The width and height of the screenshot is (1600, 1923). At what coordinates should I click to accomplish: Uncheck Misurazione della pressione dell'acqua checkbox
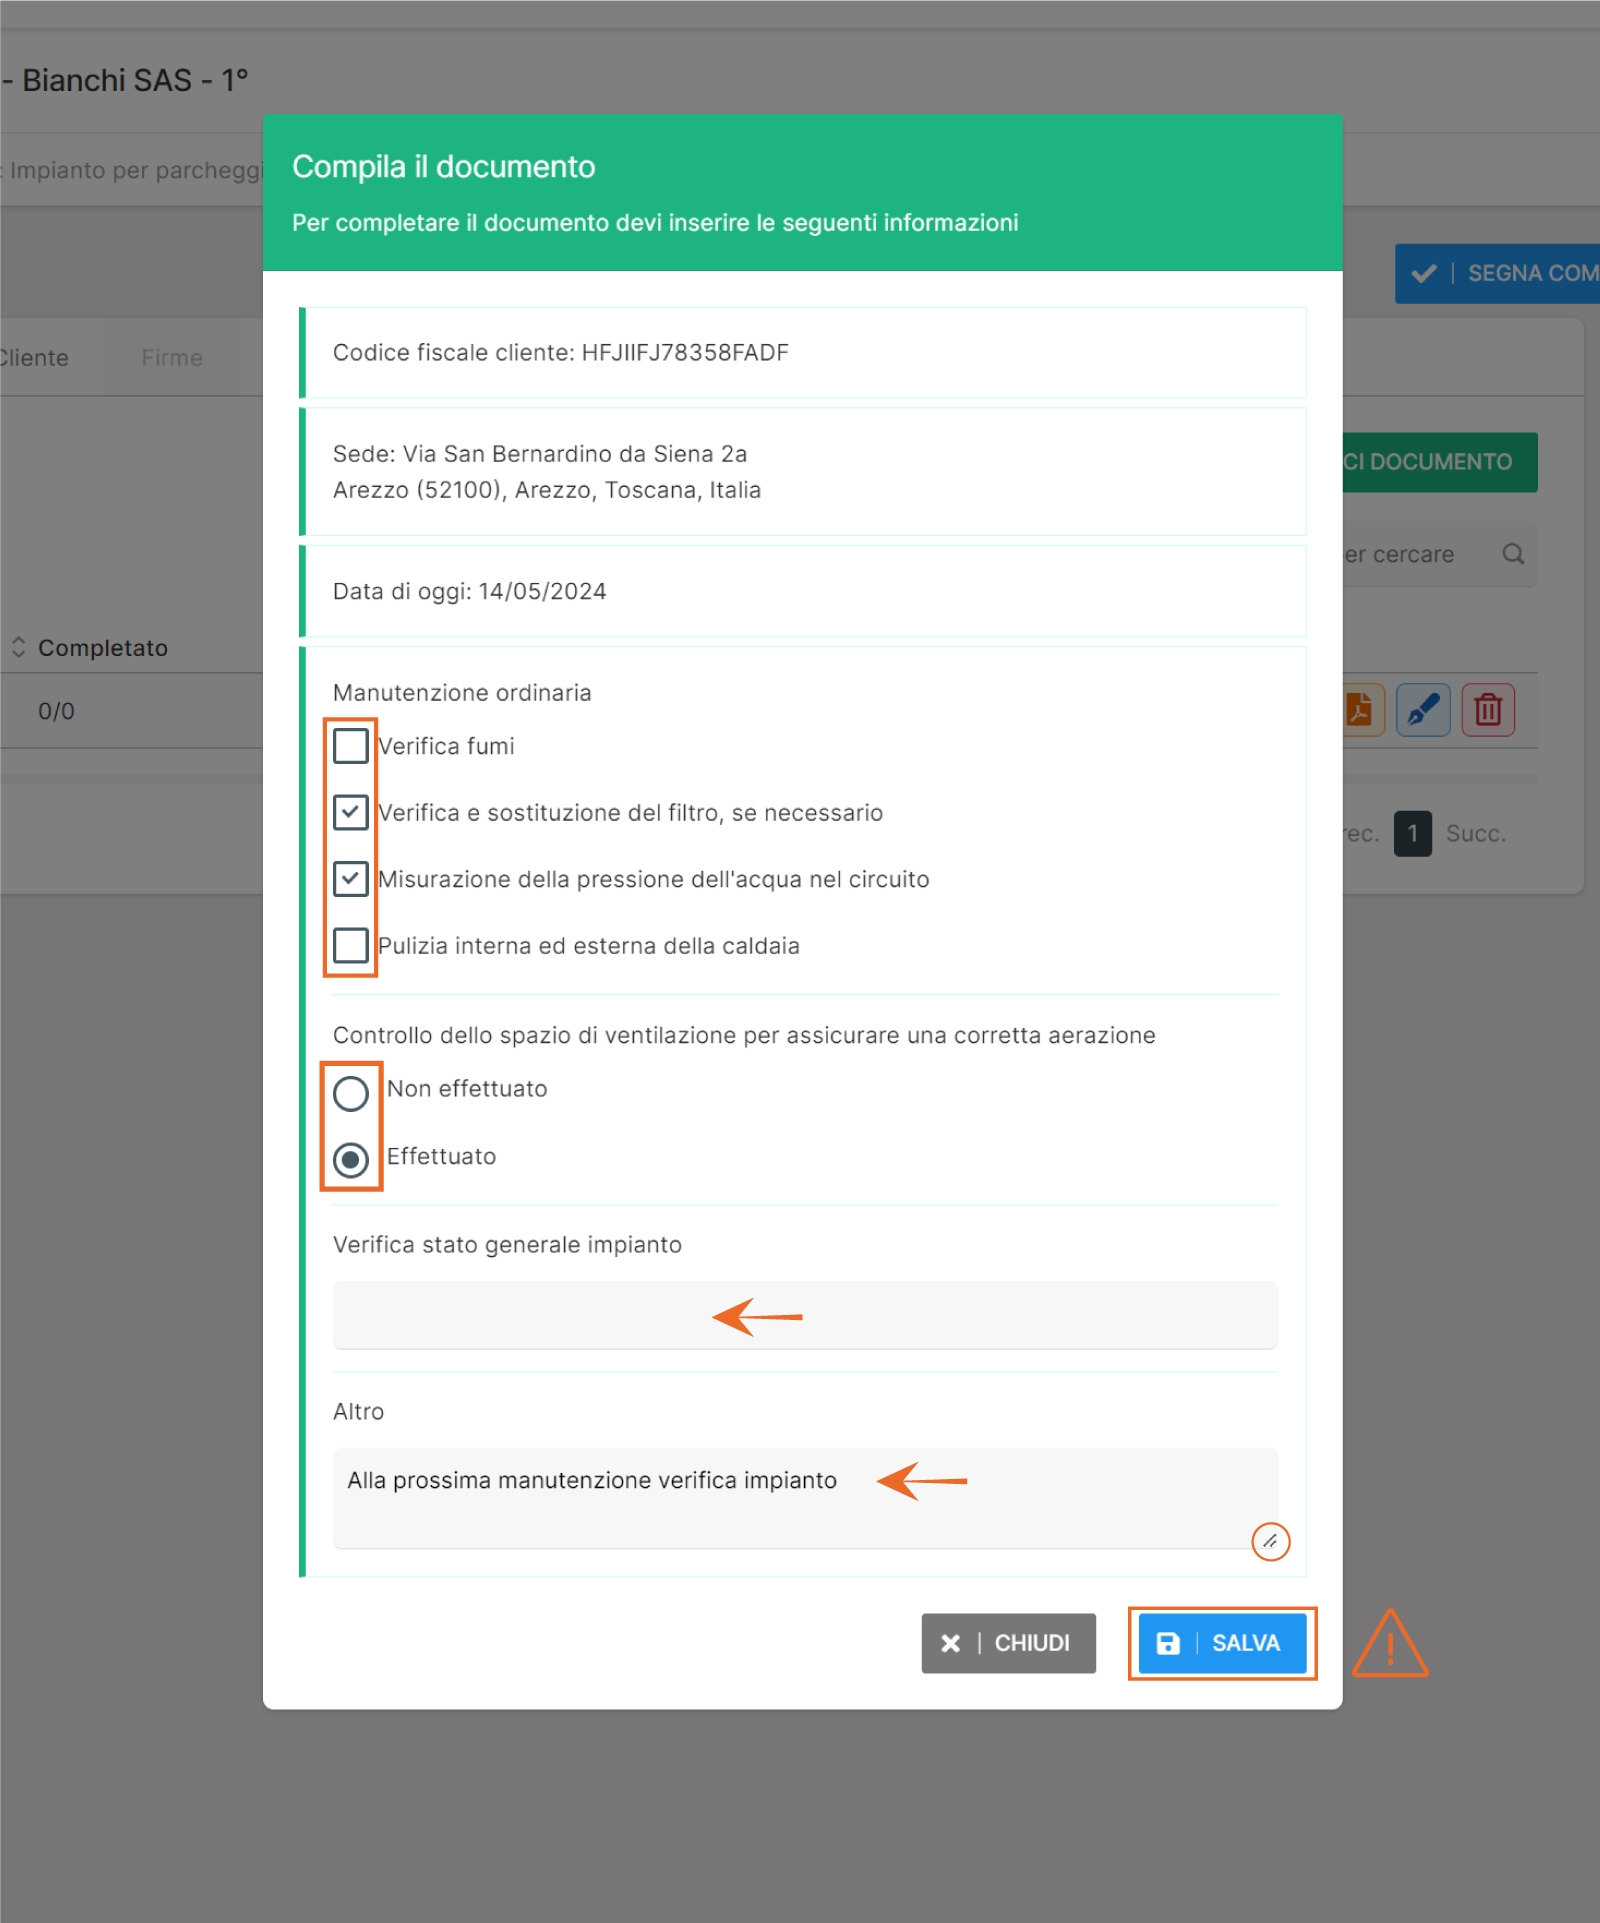351,879
